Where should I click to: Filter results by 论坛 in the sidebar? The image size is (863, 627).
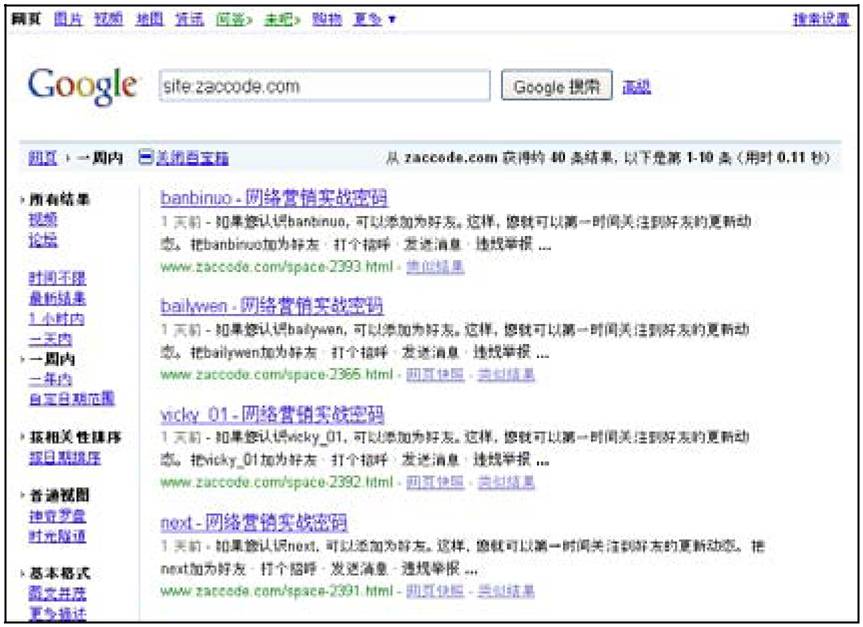coord(43,240)
